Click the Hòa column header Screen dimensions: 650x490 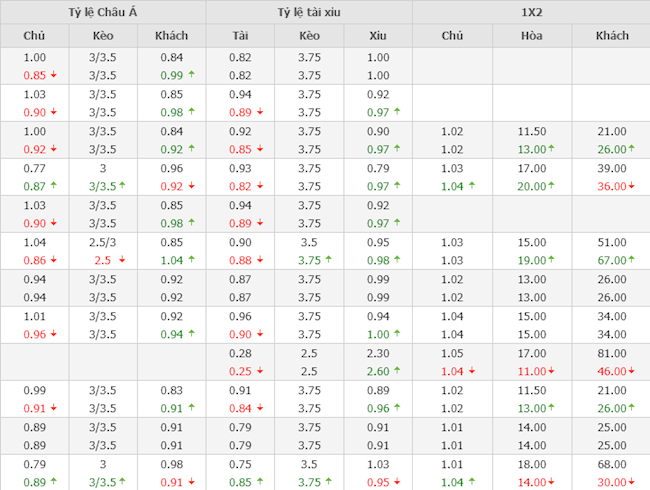click(531, 36)
